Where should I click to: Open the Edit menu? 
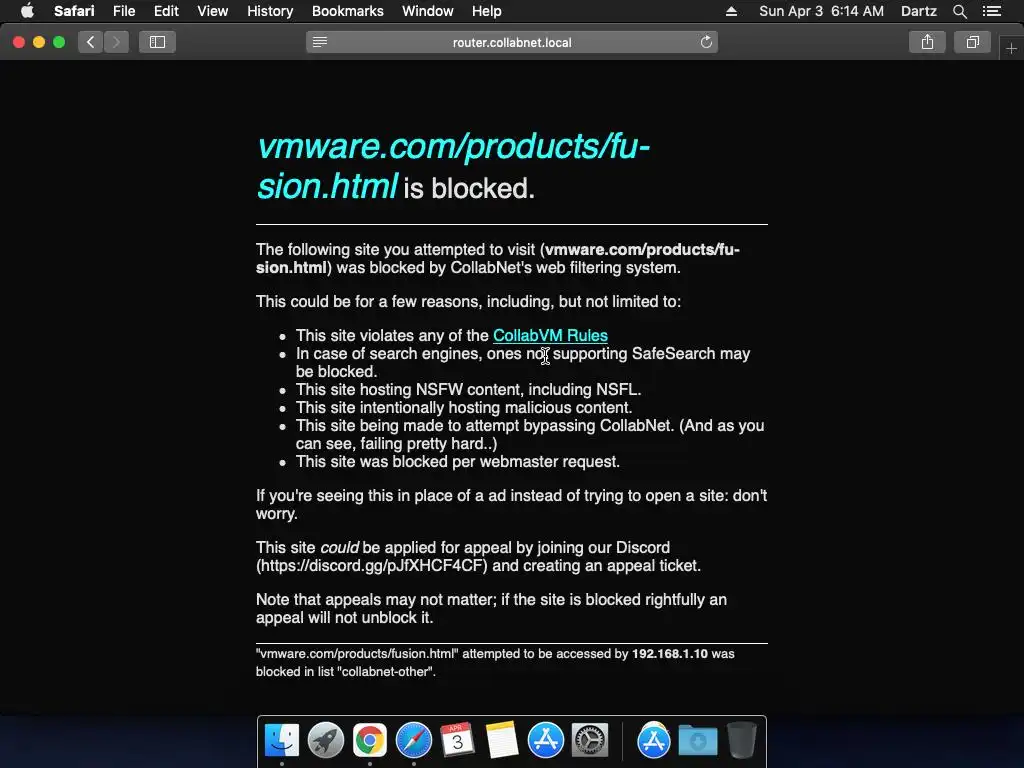pyautogui.click(x=166, y=11)
